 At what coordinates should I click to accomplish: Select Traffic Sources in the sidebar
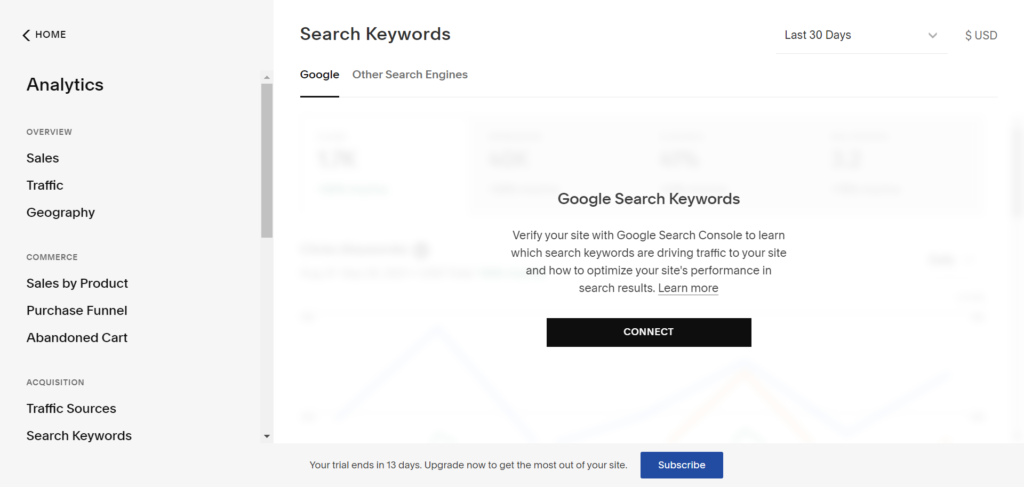(71, 408)
